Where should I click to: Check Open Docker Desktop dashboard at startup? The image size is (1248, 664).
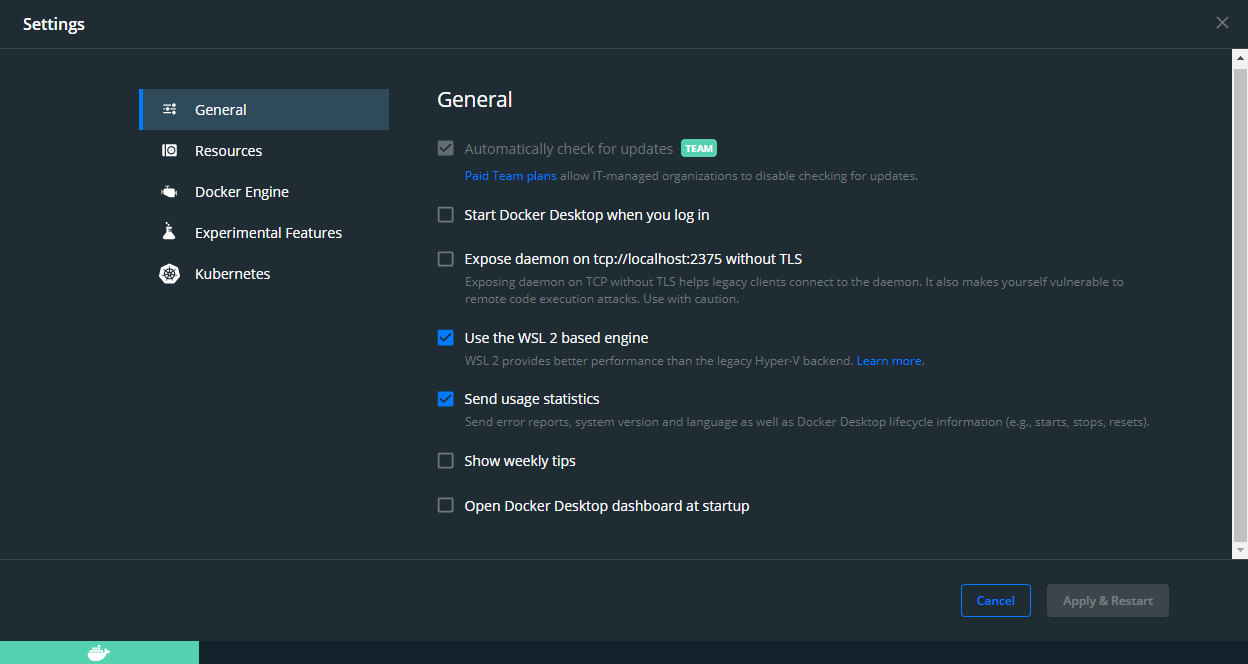coord(446,506)
